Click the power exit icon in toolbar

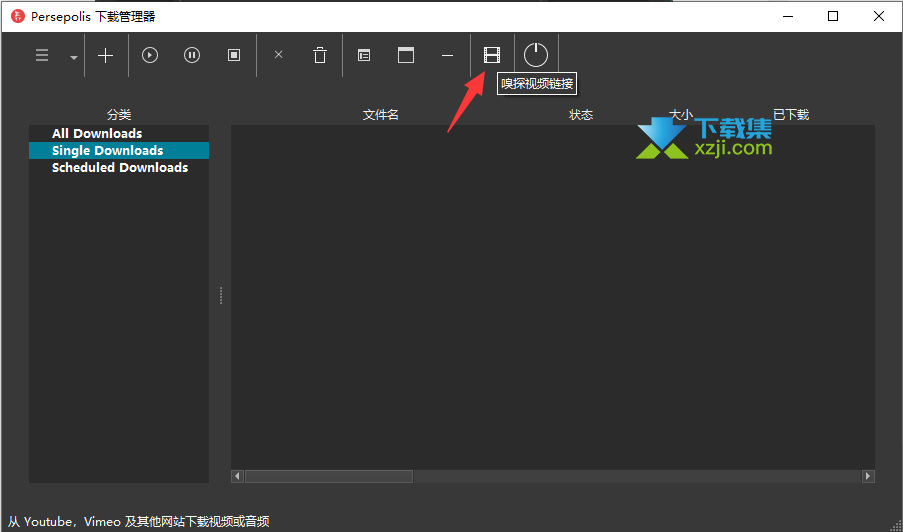click(536, 55)
